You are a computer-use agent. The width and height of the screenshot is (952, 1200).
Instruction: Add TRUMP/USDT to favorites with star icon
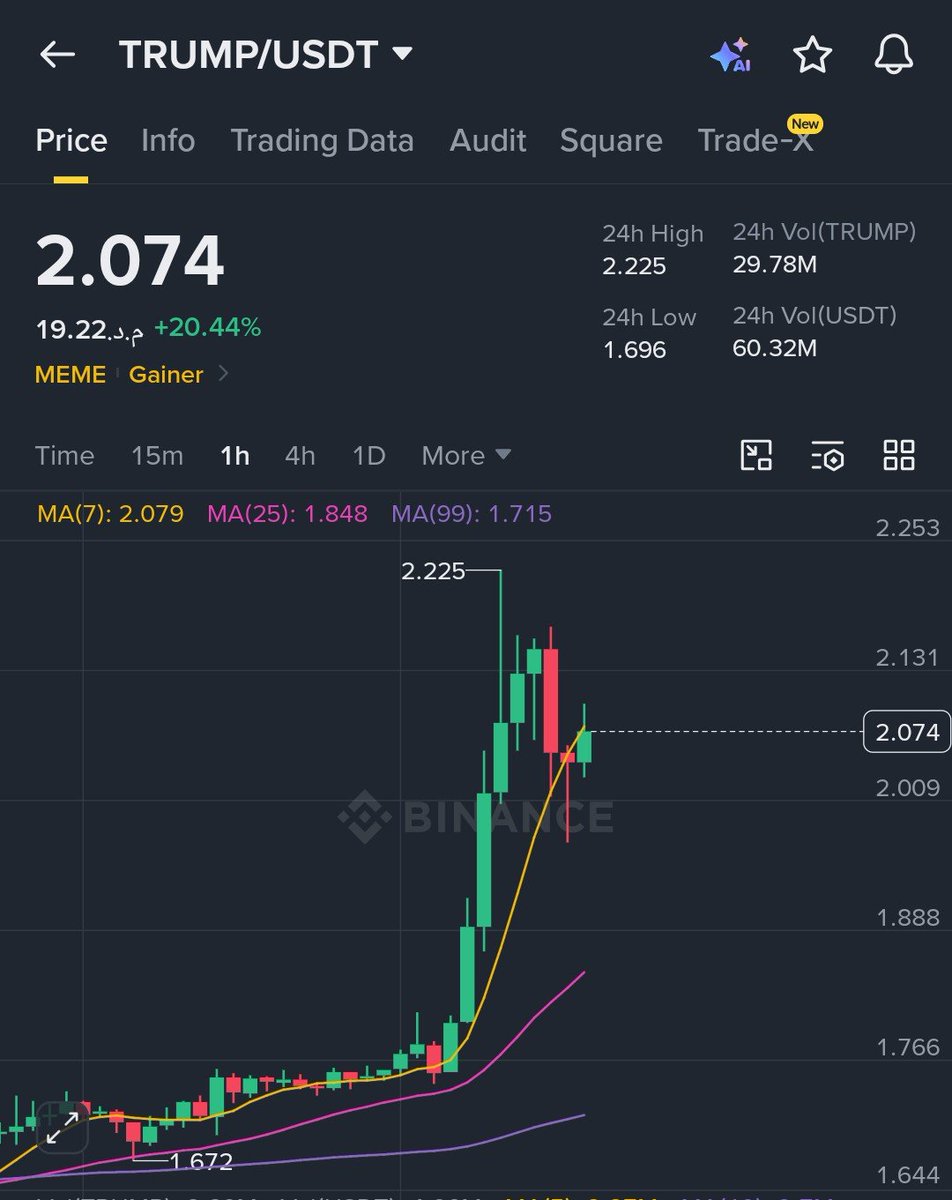pyautogui.click(x=812, y=55)
